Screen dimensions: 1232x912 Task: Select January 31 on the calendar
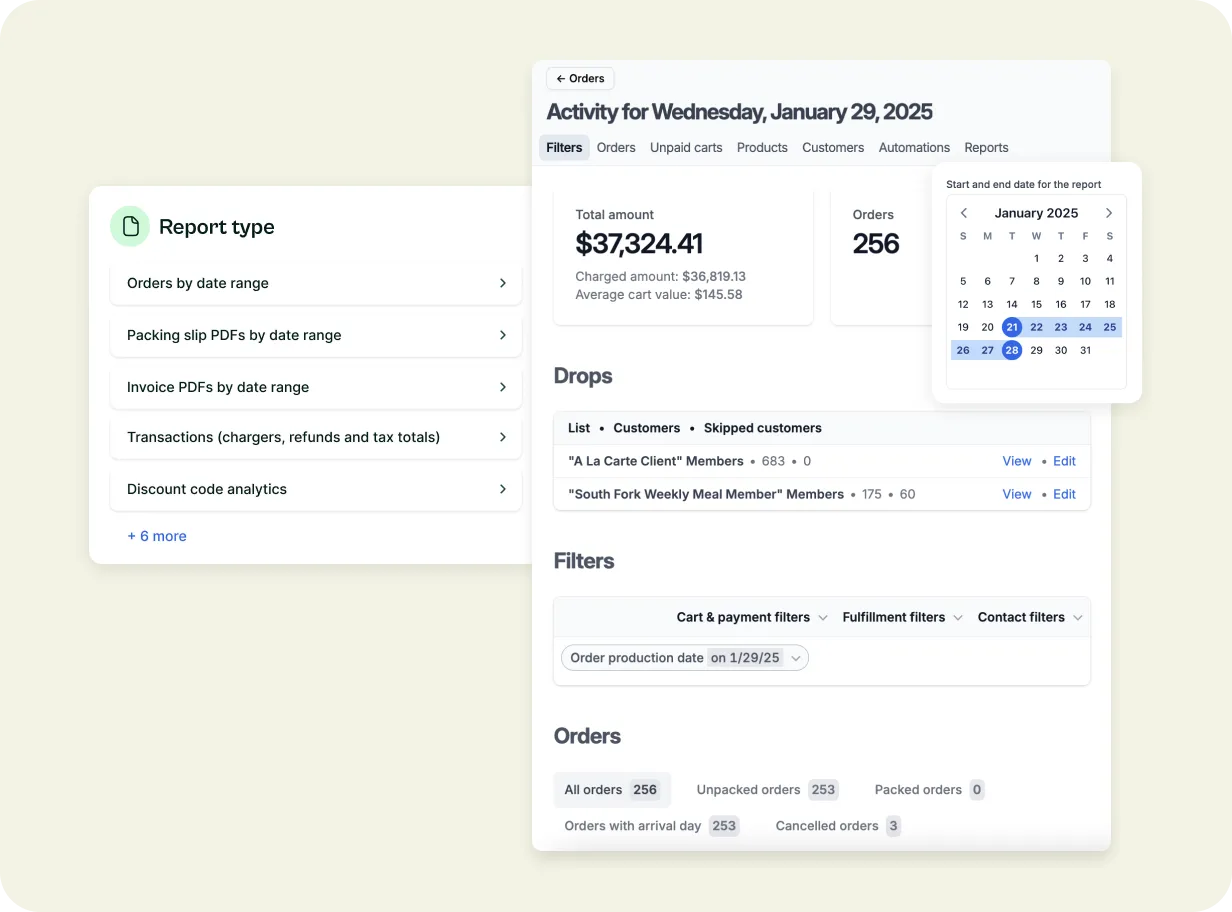1085,350
